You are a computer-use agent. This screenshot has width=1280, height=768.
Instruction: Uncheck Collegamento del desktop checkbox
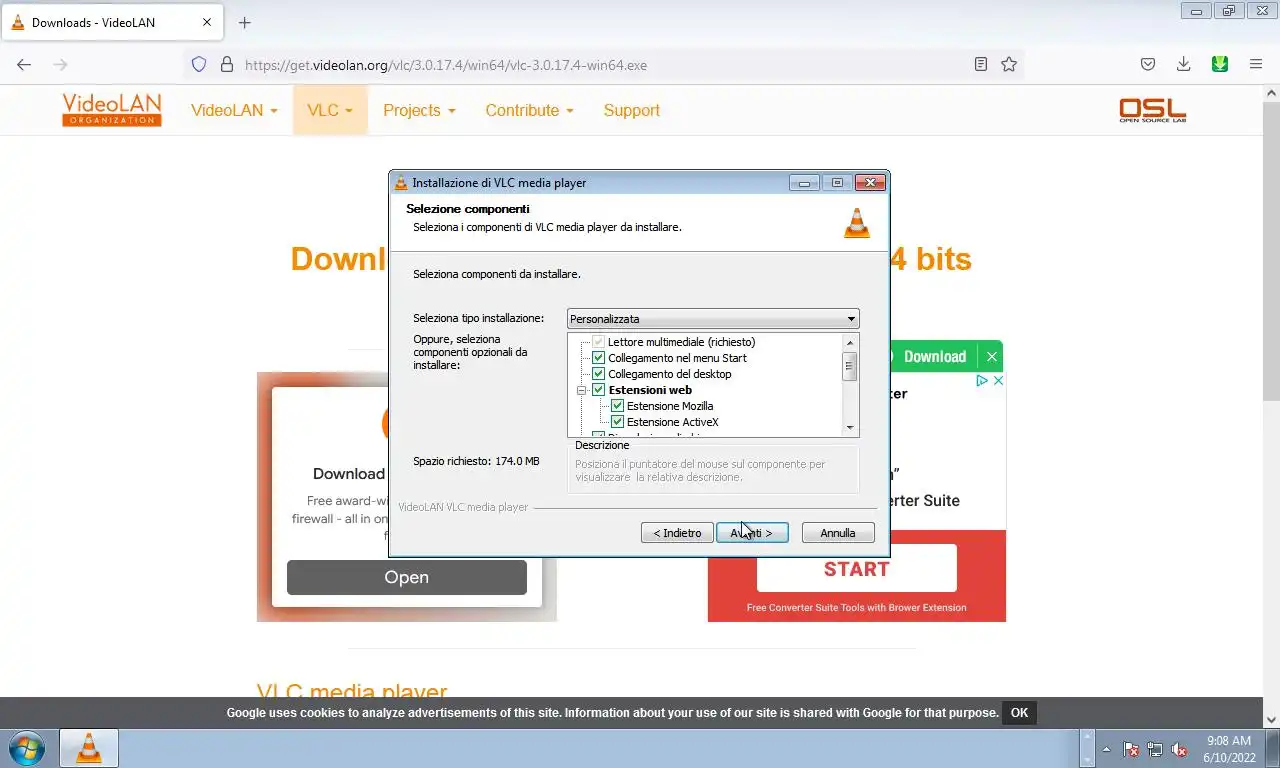(x=599, y=374)
